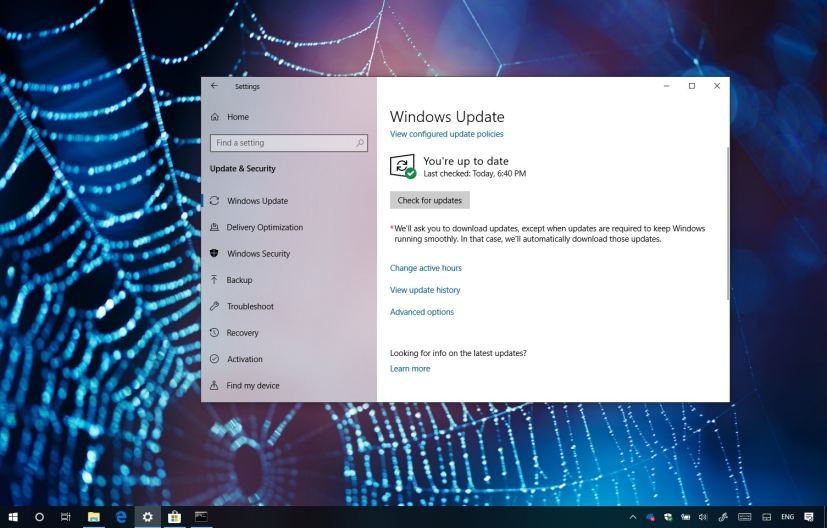Image resolution: width=827 pixels, height=528 pixels.
Task: Open Find my device section
Action: [253, 386]
